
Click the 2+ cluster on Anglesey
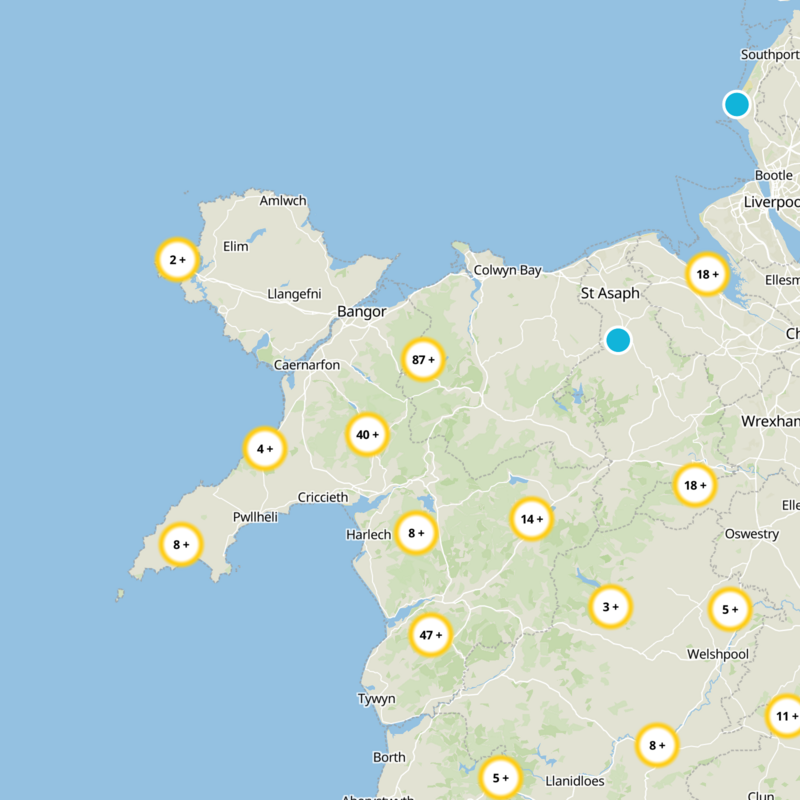176,259
